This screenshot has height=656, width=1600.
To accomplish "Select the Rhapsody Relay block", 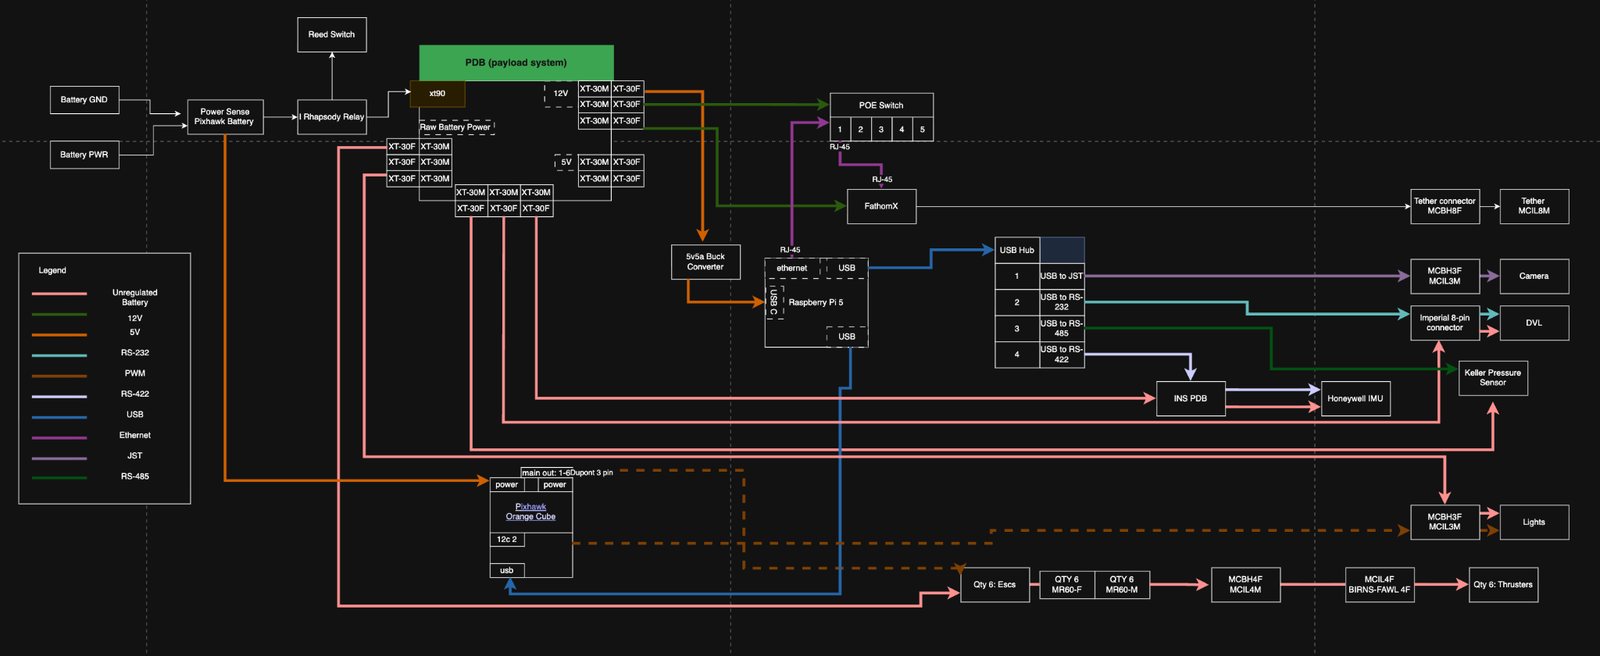I will 332,117.
